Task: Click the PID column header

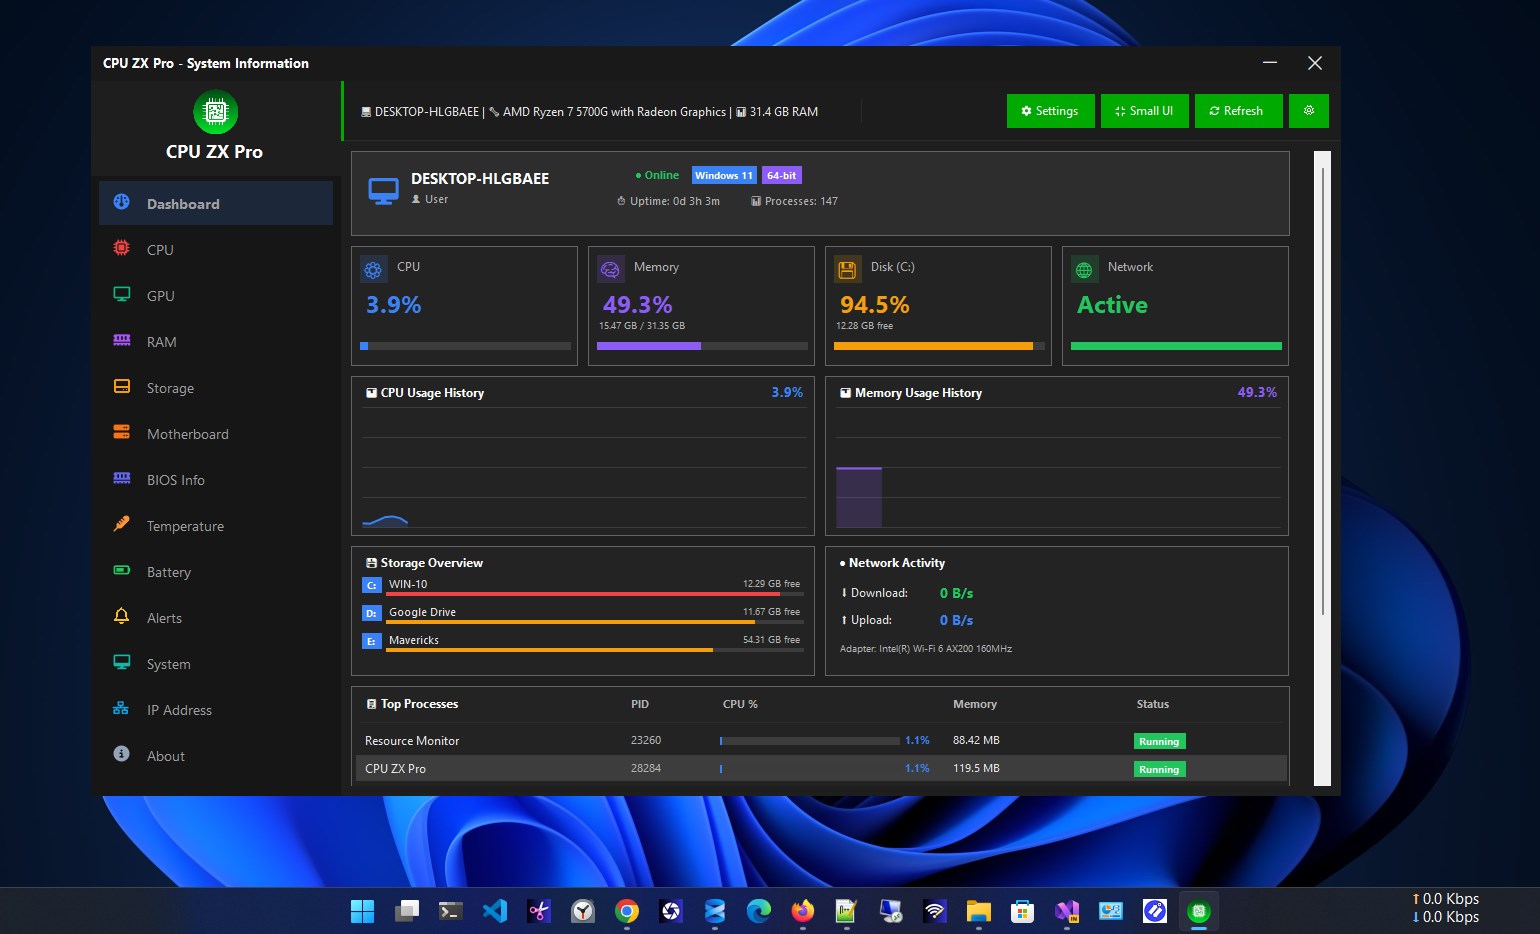Action: pyautogui.click(x=640, y=704)
